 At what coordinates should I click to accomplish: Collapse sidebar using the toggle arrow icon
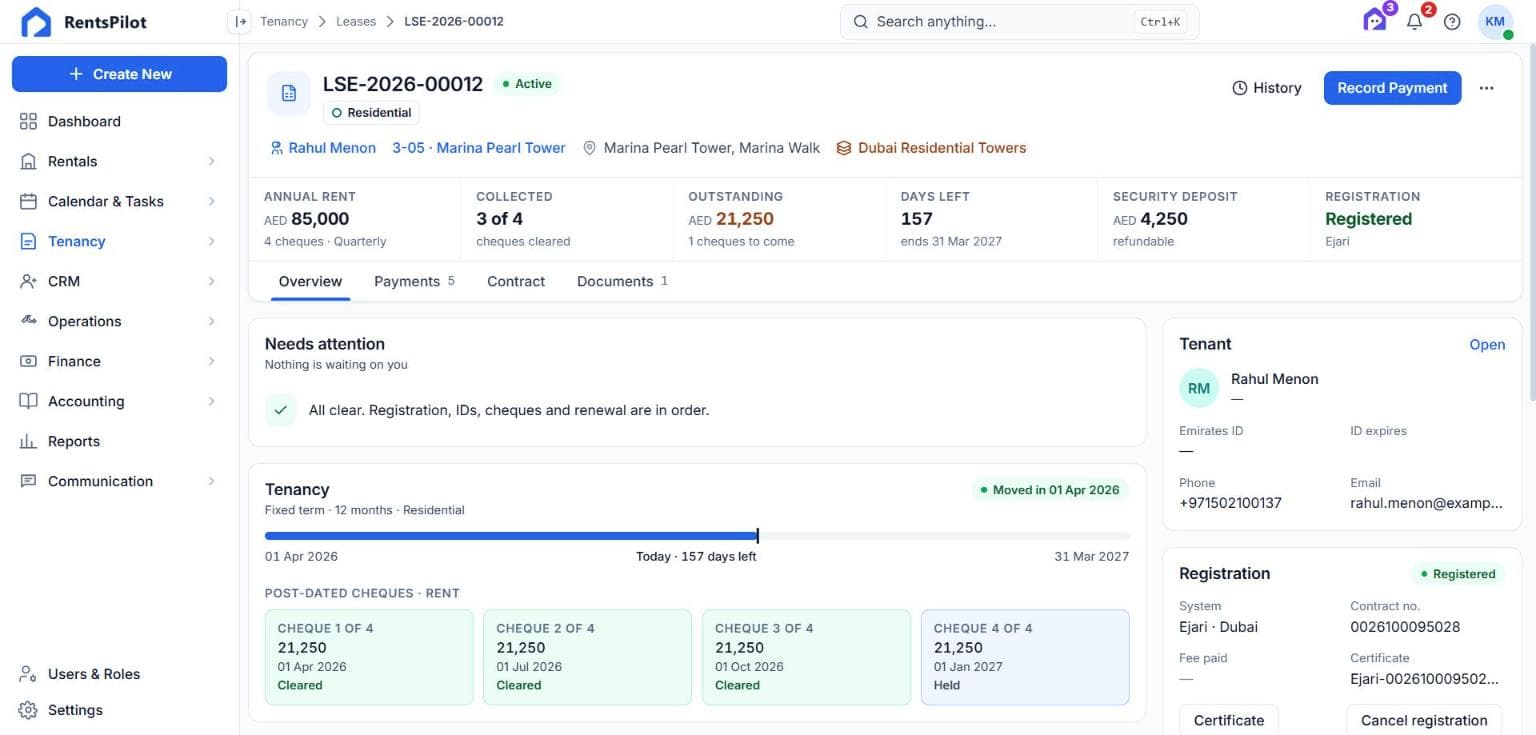(x=239, y=21)
